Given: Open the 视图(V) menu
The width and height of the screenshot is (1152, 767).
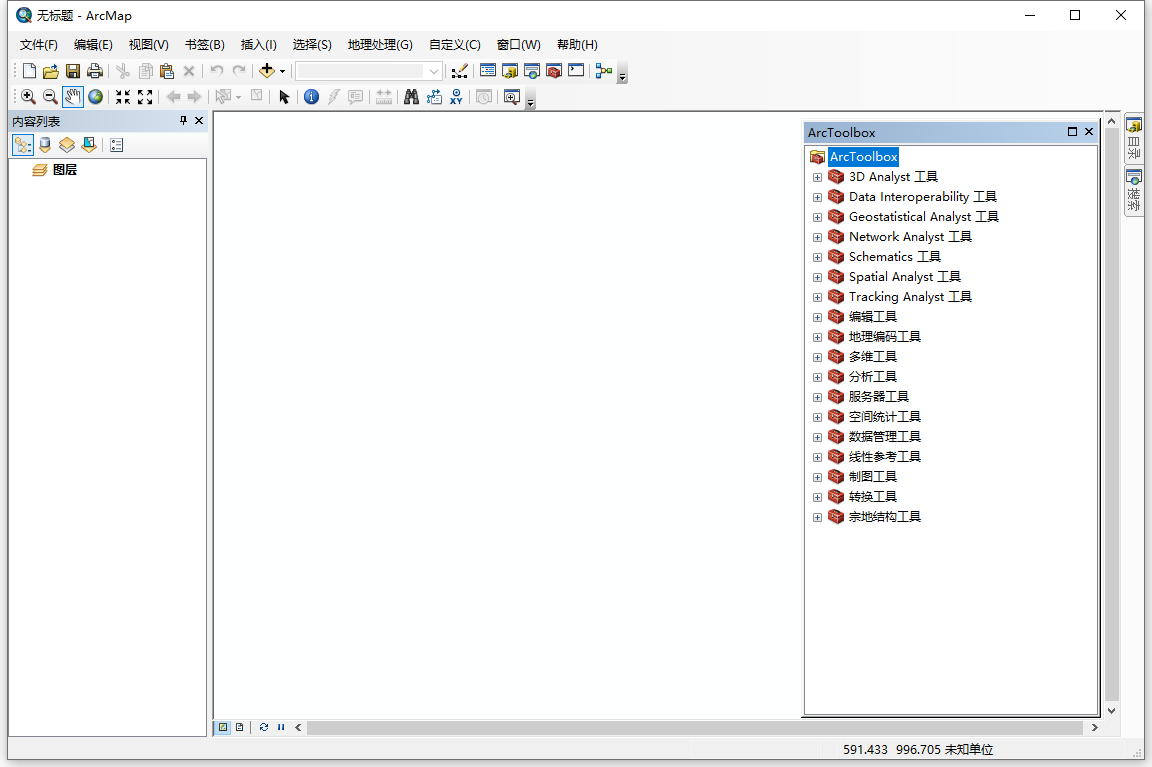Looking at the screenshot, I should point(148,45).
